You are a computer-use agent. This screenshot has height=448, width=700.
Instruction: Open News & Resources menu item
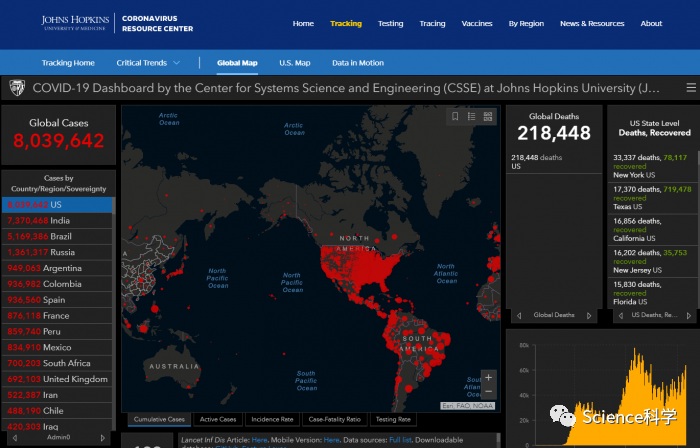point(592,23)
